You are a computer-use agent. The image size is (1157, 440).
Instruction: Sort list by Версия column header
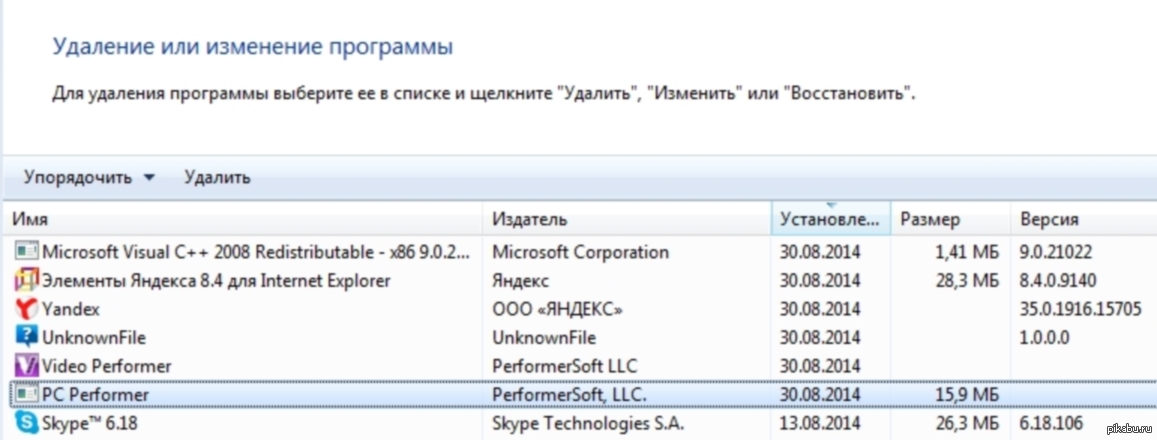click(1048, 219)
